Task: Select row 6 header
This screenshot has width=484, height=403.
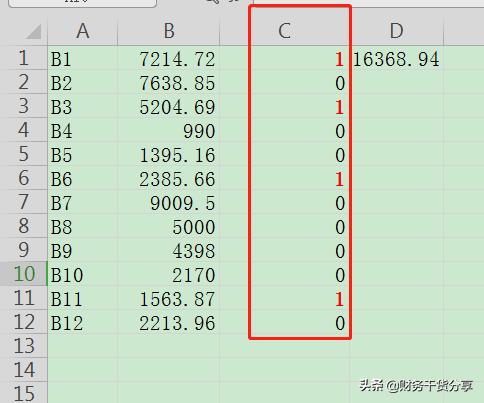Action: pyautogui.click(x=24, y=178)
